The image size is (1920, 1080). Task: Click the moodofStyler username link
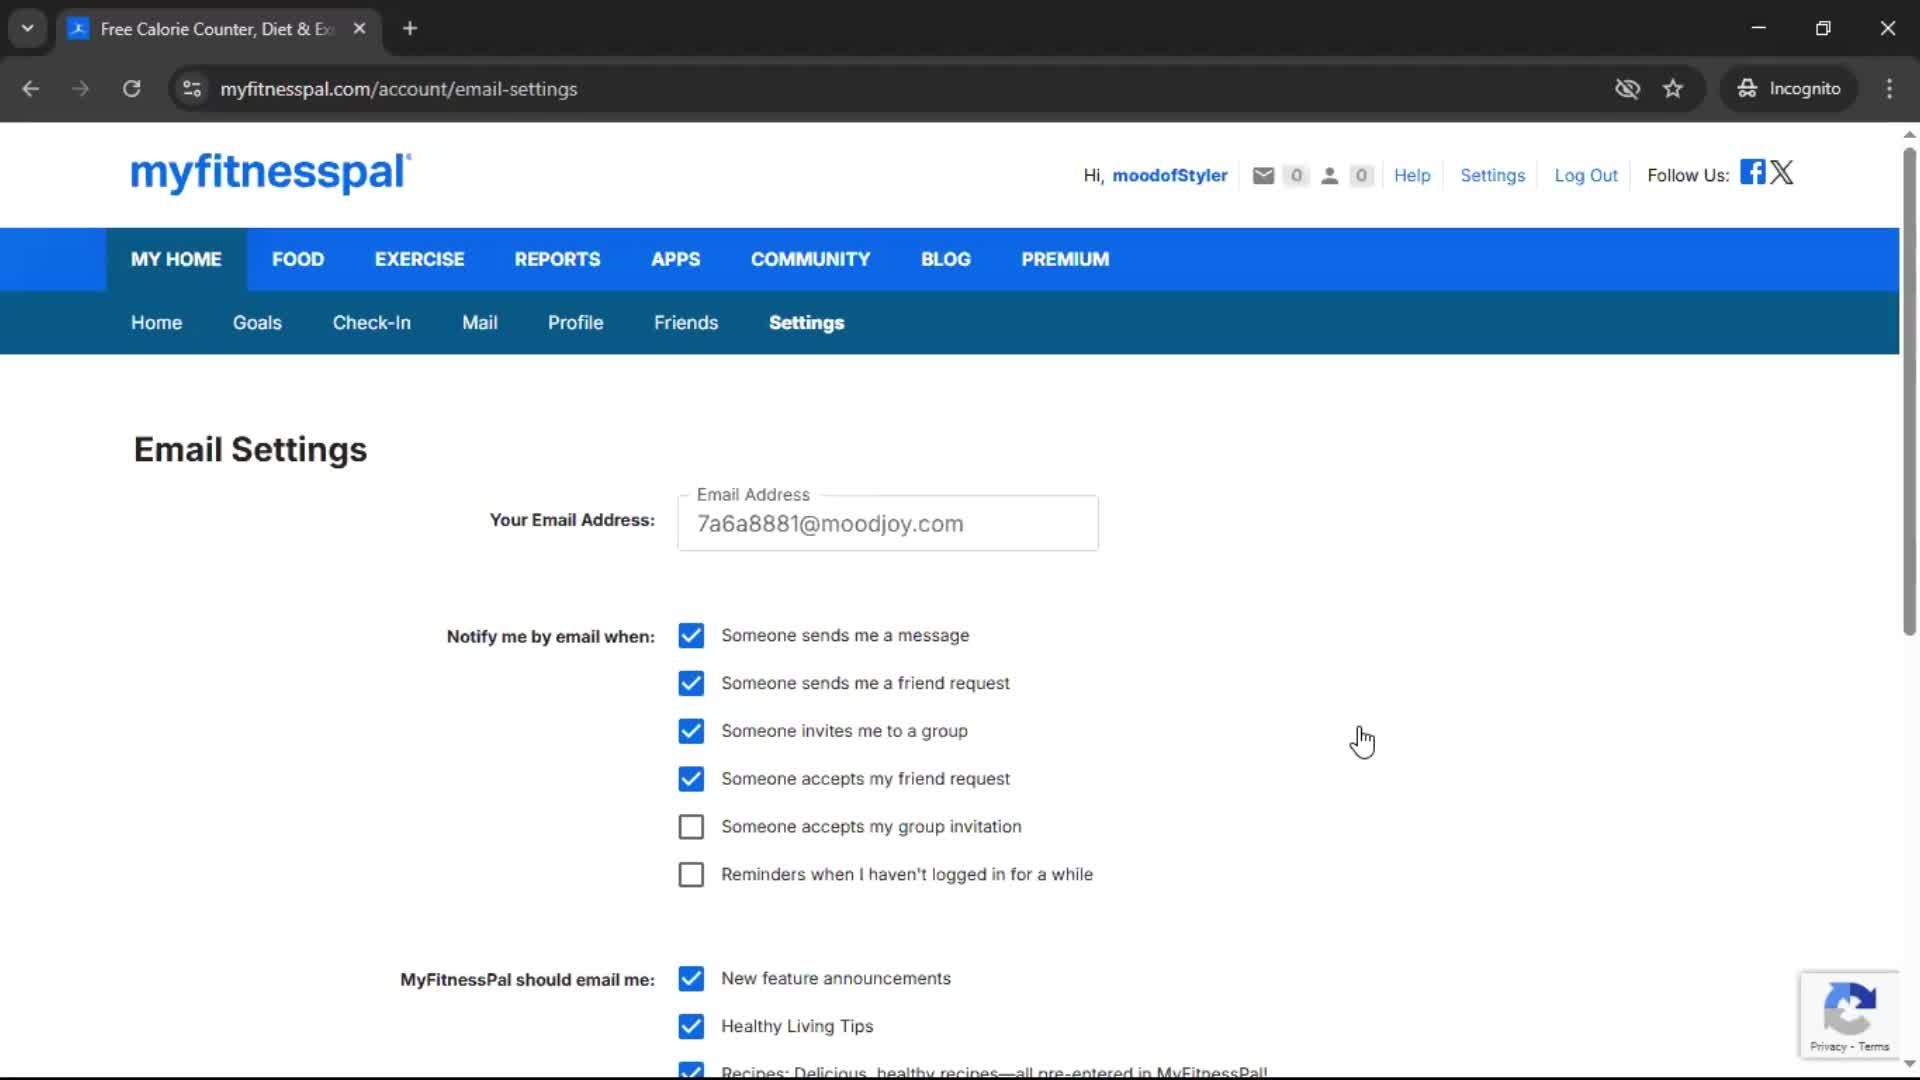coord(1169,176)
